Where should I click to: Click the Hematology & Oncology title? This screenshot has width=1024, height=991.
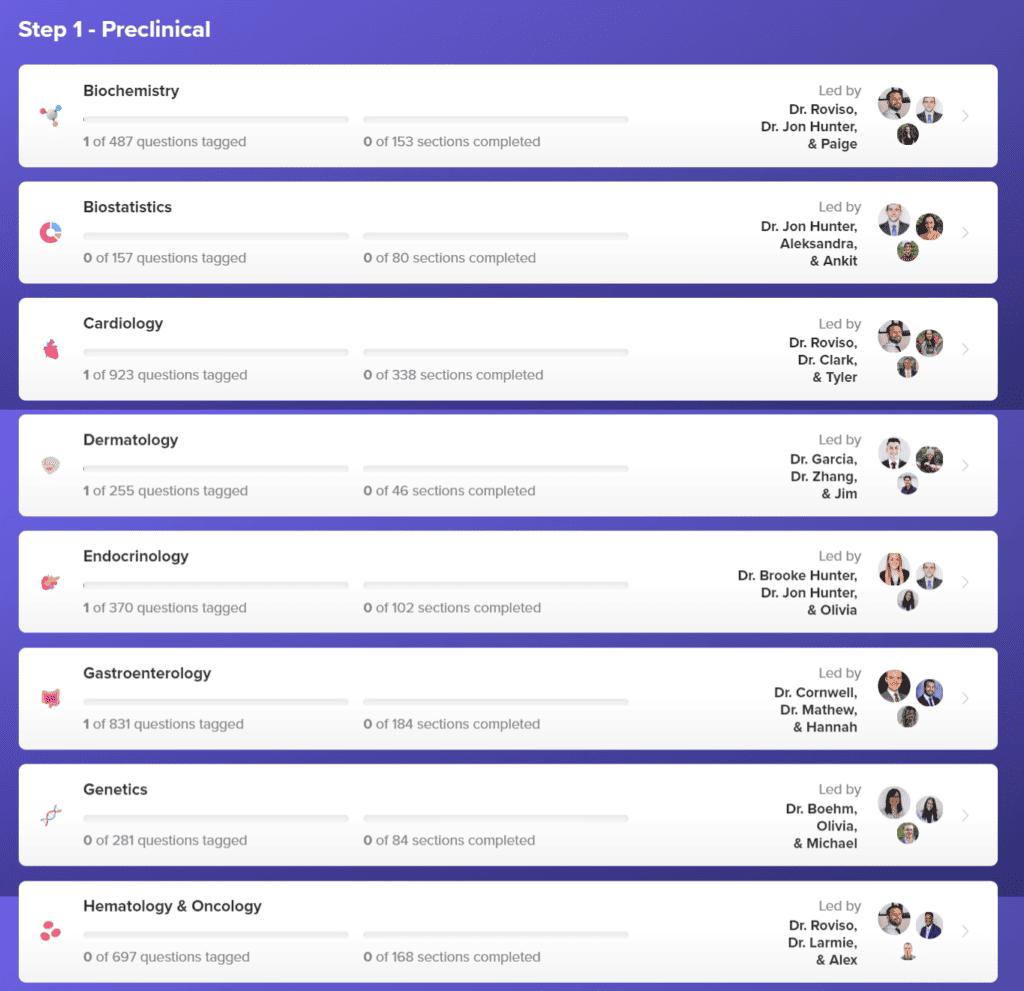point(172,906)
